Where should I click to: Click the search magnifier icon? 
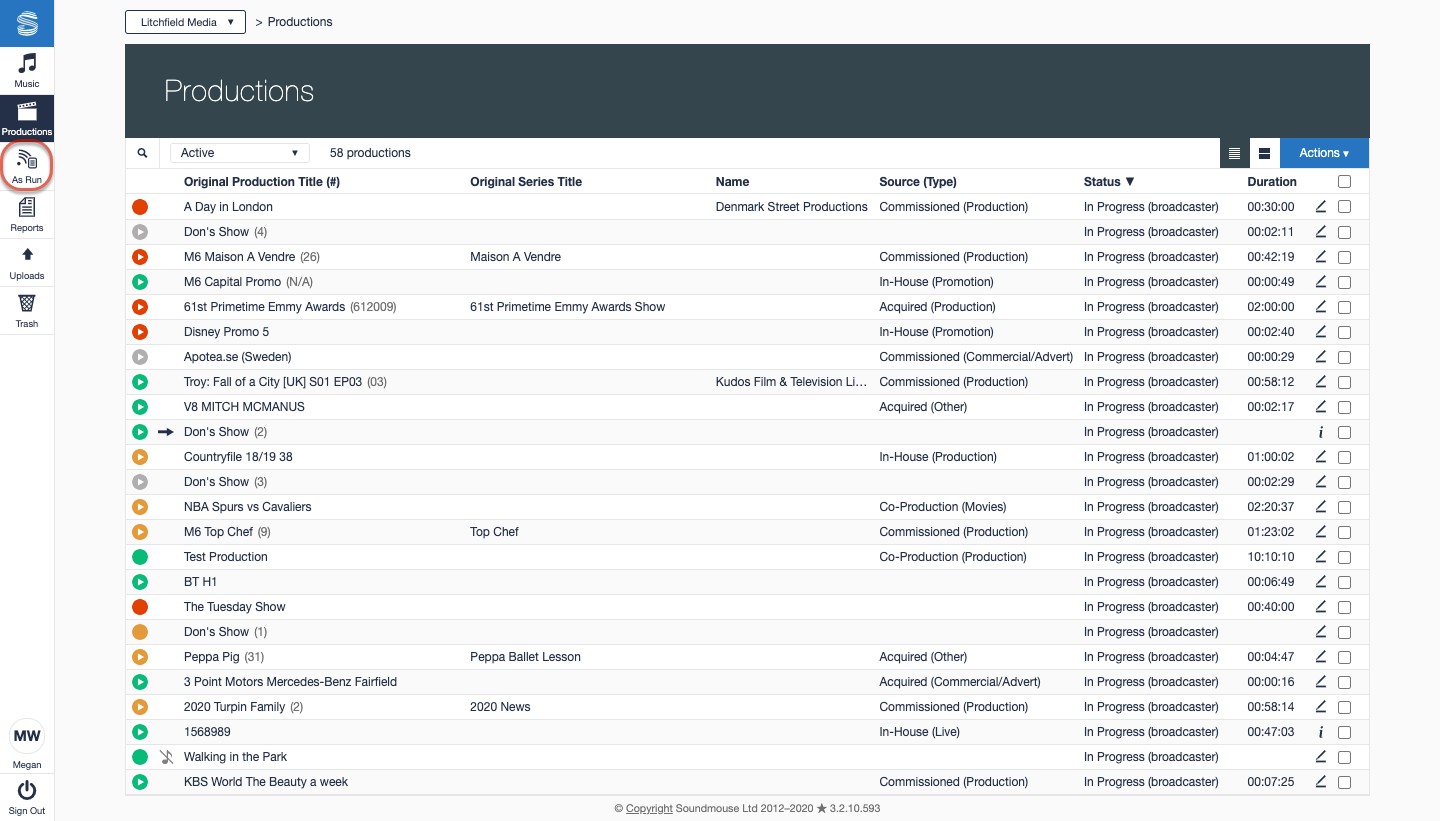143,153
